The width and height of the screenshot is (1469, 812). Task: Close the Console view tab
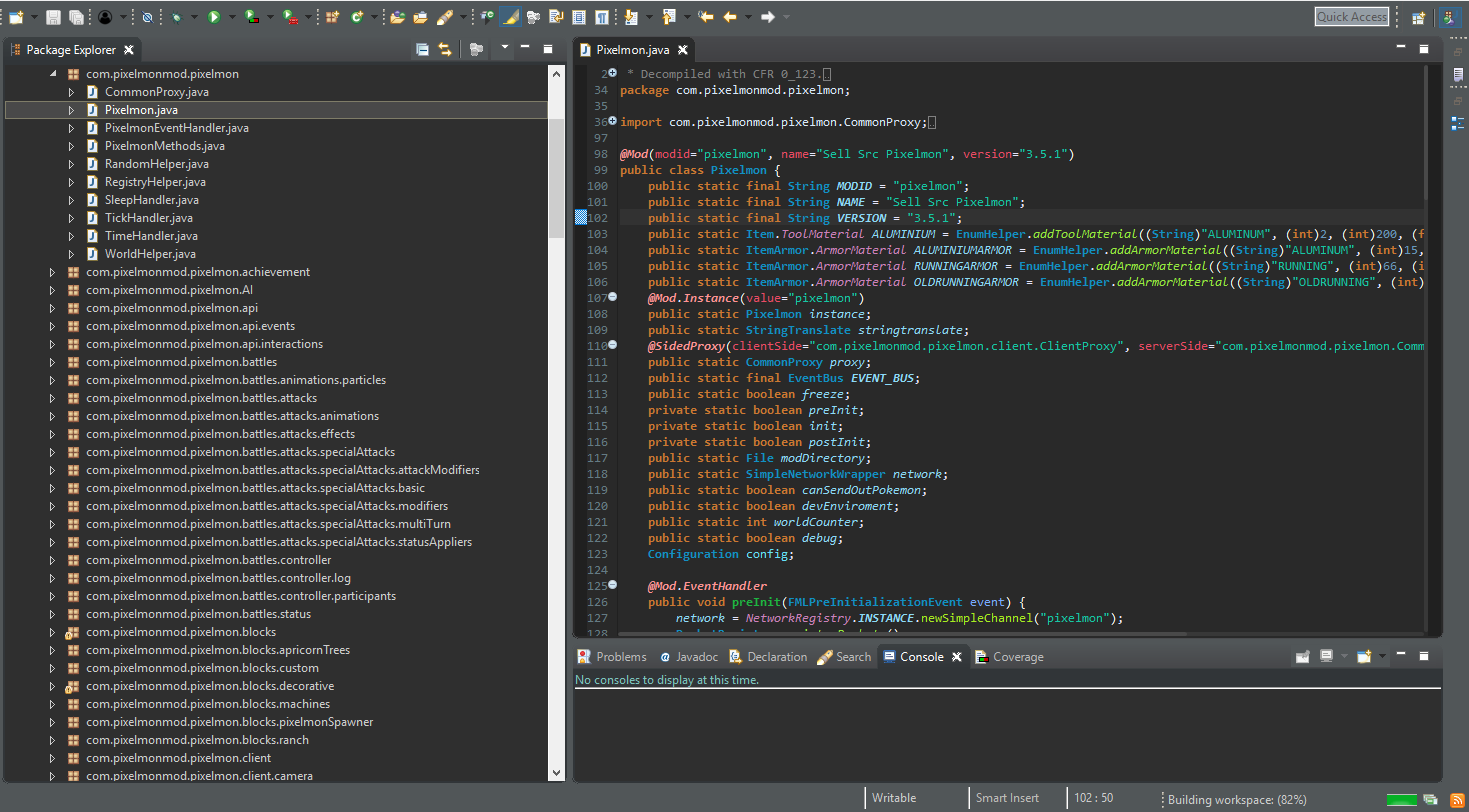pyautogui.click(x=956, y=657)
